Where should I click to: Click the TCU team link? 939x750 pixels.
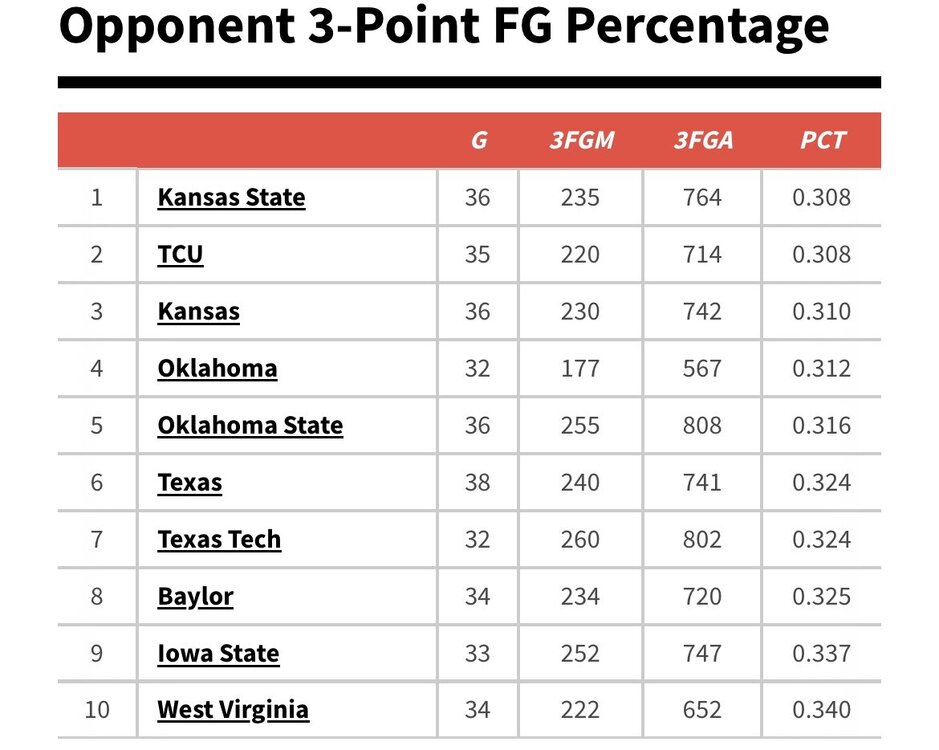point(180,255)
